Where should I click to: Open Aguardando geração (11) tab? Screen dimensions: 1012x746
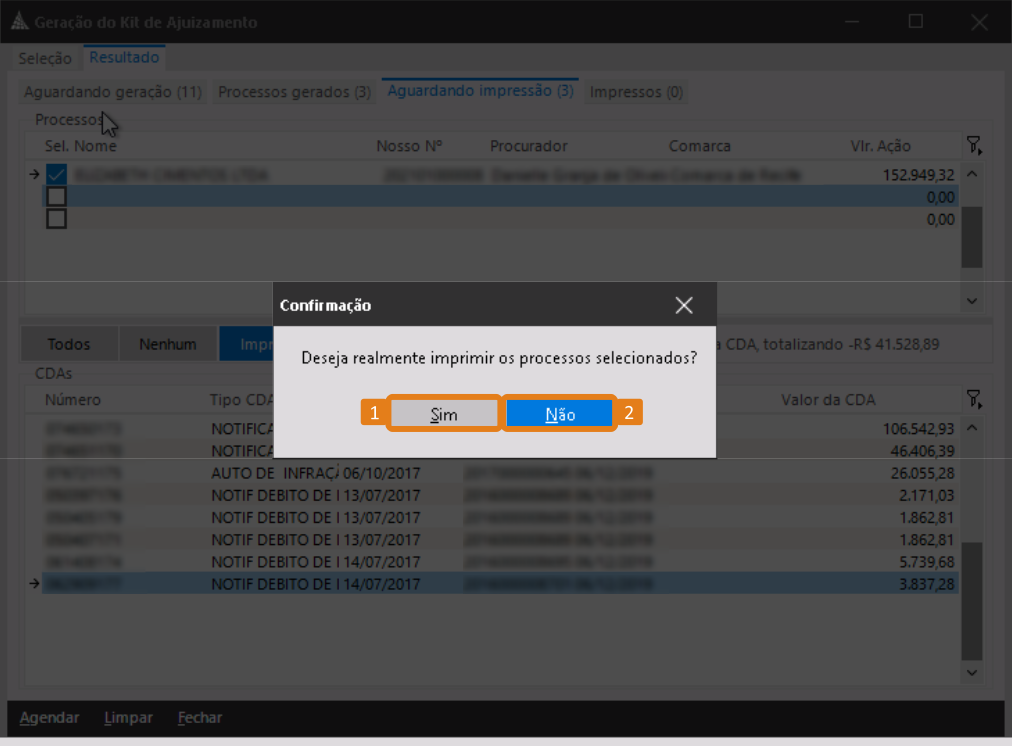pos(113,92)
